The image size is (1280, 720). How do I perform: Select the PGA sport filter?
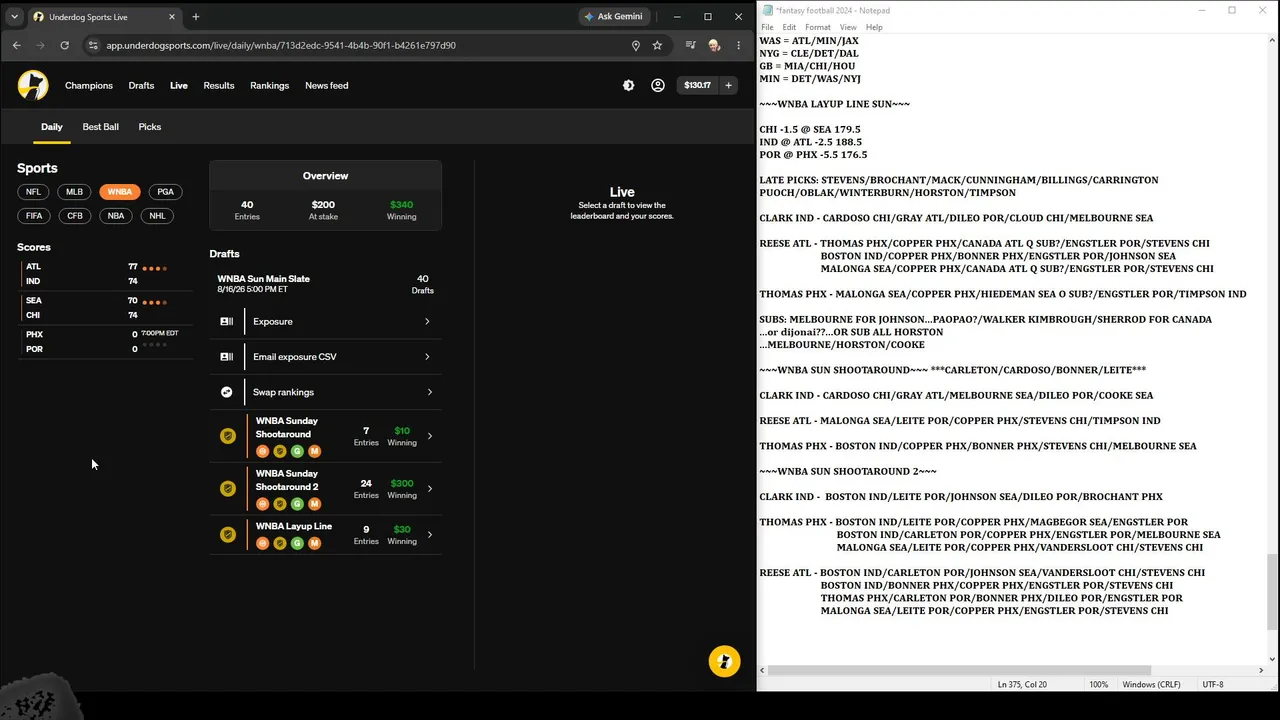(x=165, y=192)
